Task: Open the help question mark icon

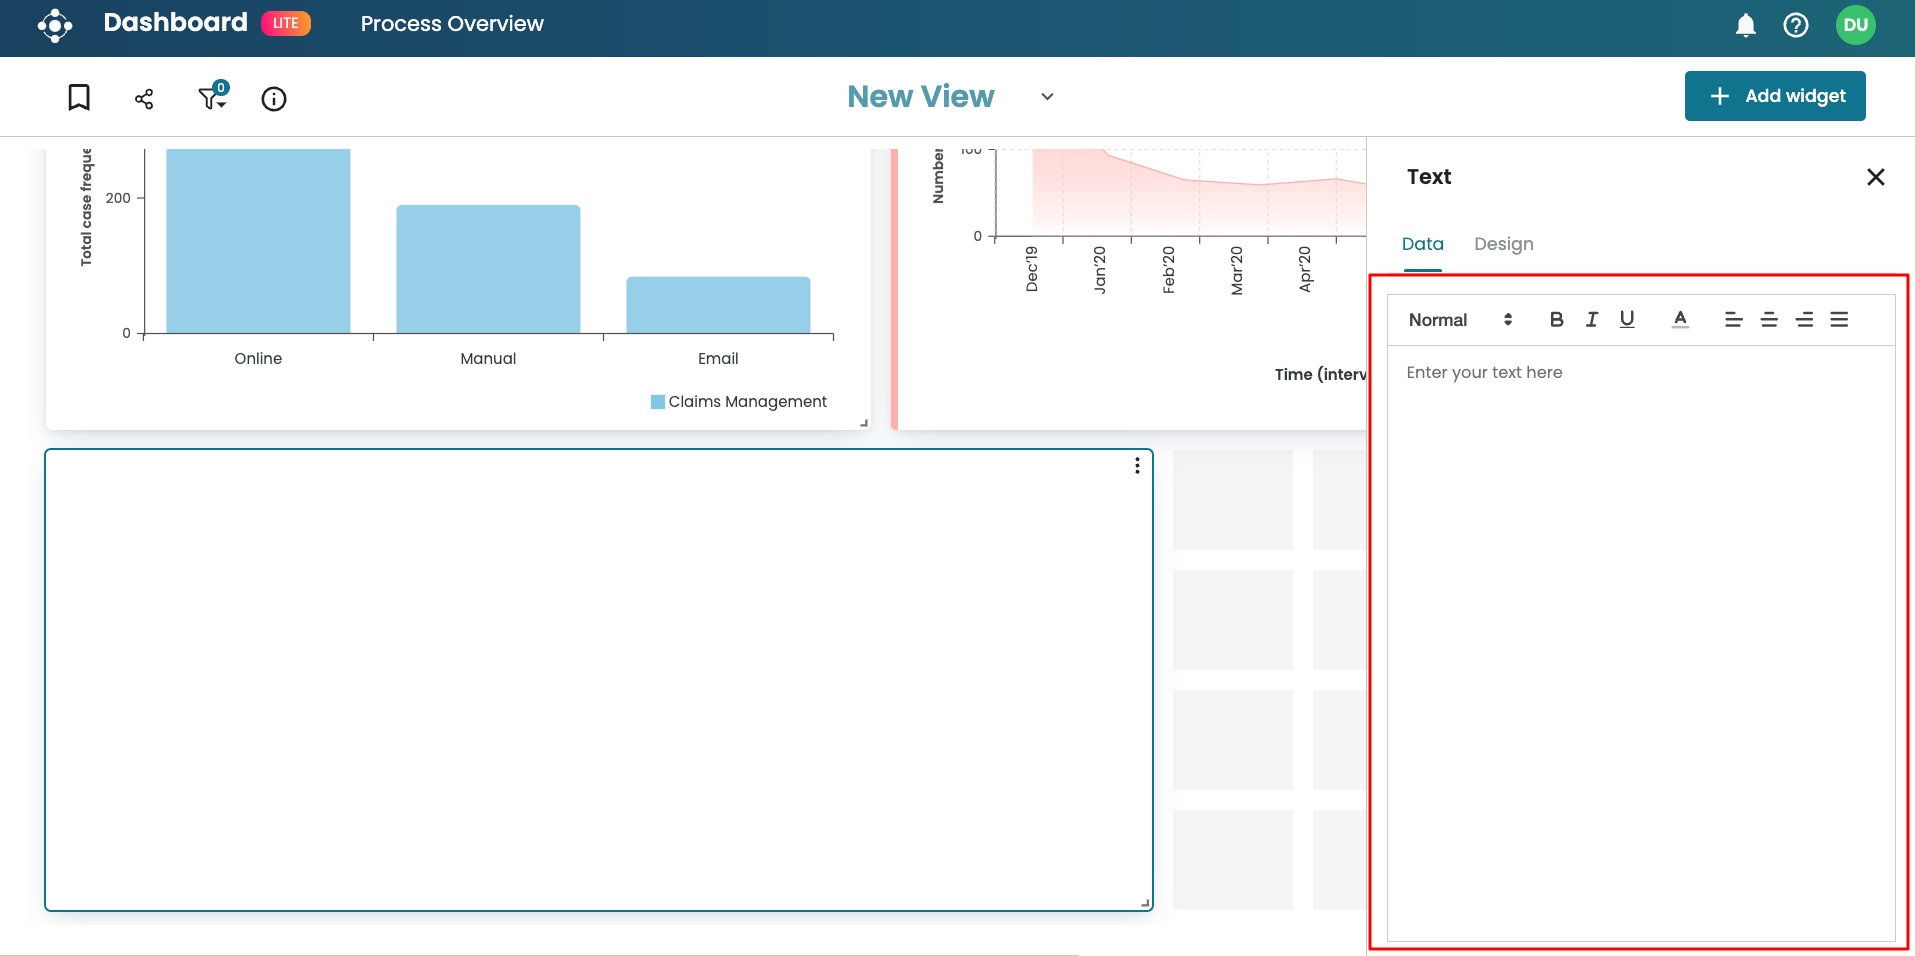Action: 1795,25
